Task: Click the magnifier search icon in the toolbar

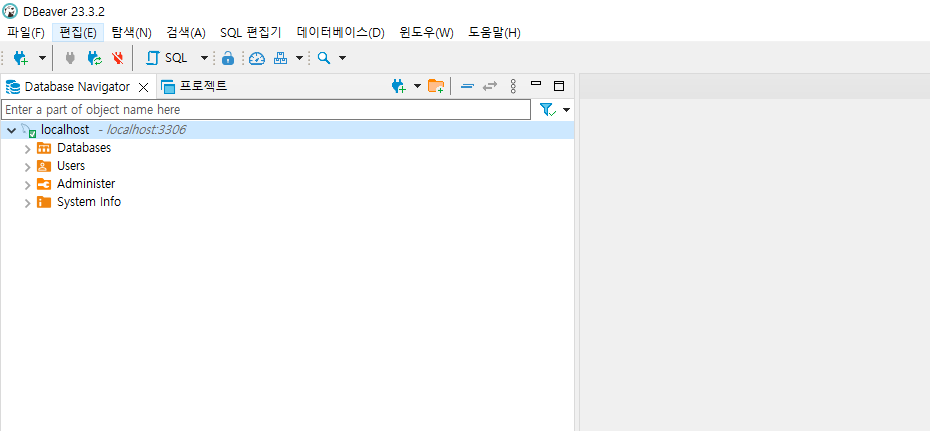Action: 324,58
